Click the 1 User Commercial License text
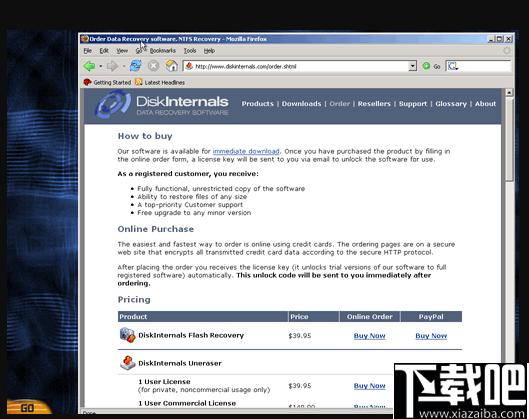529x419 pixels. pyautogui.click(x=187, y=403)
